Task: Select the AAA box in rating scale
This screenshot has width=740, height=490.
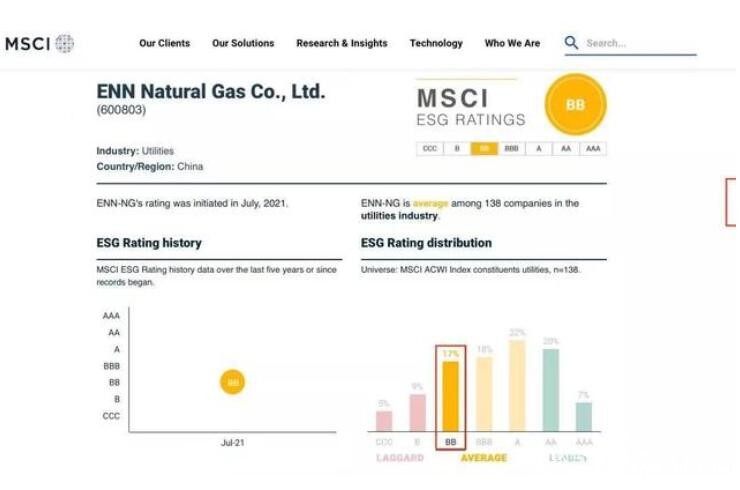Action: pos(593,148)
